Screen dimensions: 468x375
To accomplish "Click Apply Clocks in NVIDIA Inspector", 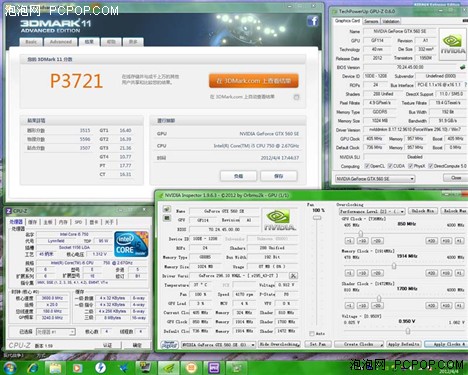I will click(x=446, y=344).
